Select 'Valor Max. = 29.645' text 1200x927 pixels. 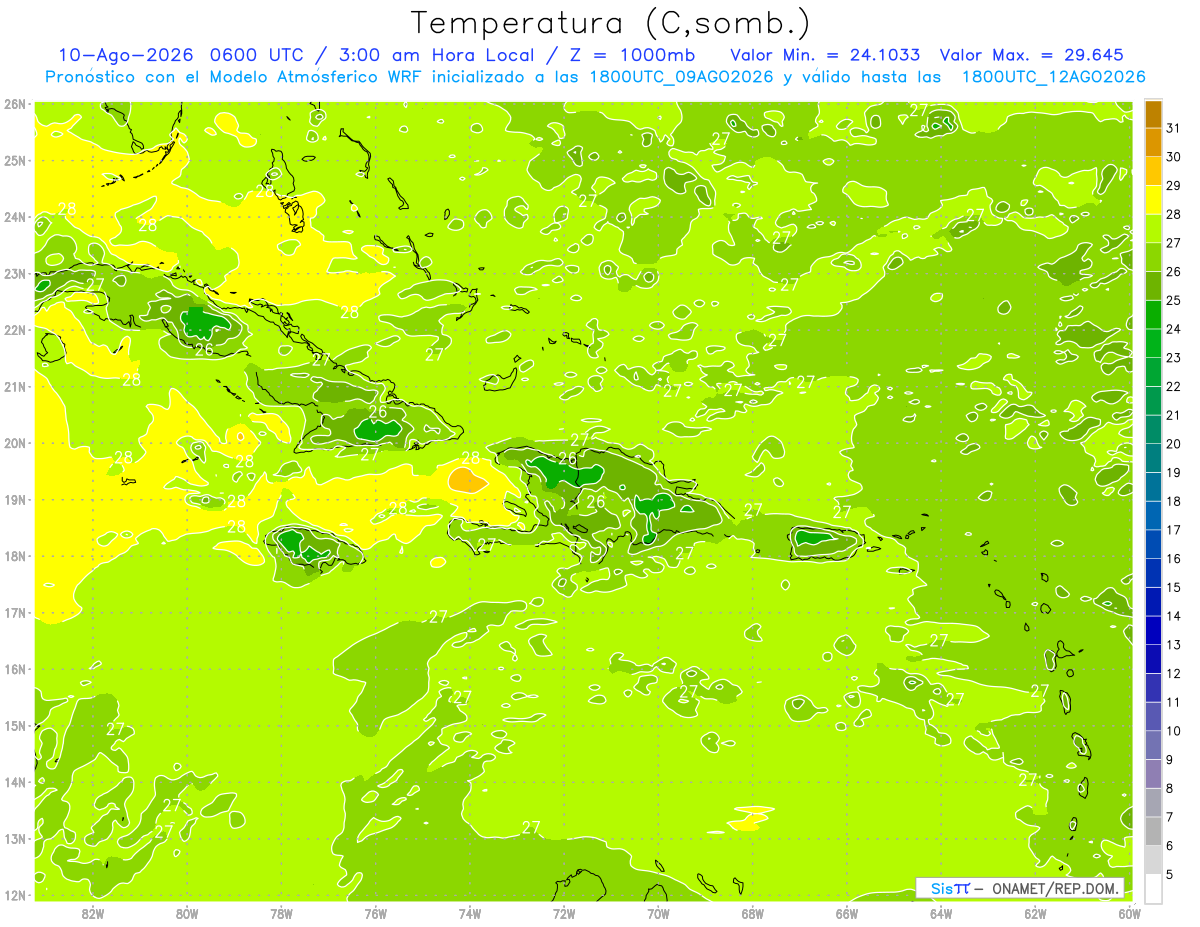pyautogui.click(x=1031, y=55)
